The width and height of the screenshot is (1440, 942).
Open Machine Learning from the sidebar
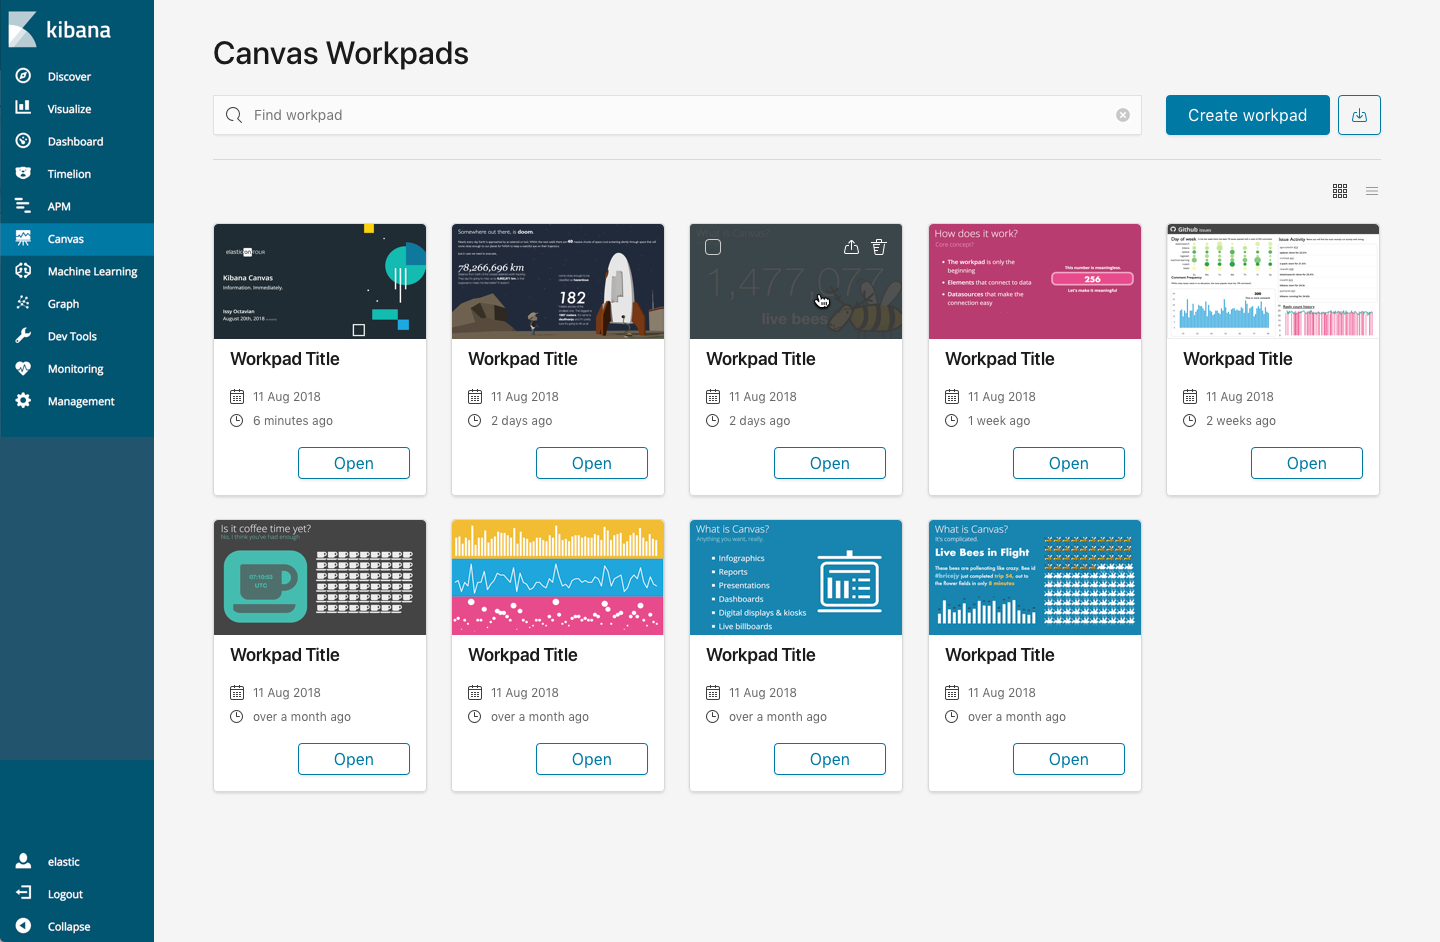pyautogui.click(x=93, y=271)
